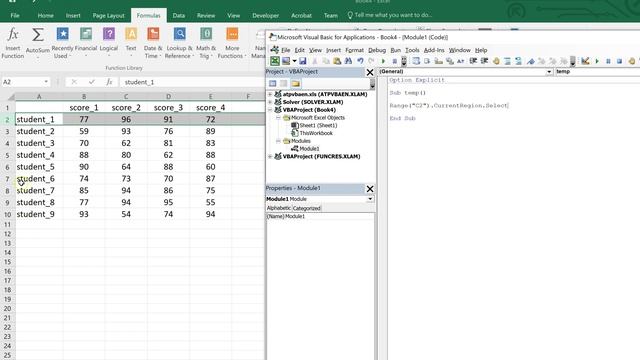
Task: Click List Properties/Methods icon in VBA Edit toolbar
Action: point(416,61)
